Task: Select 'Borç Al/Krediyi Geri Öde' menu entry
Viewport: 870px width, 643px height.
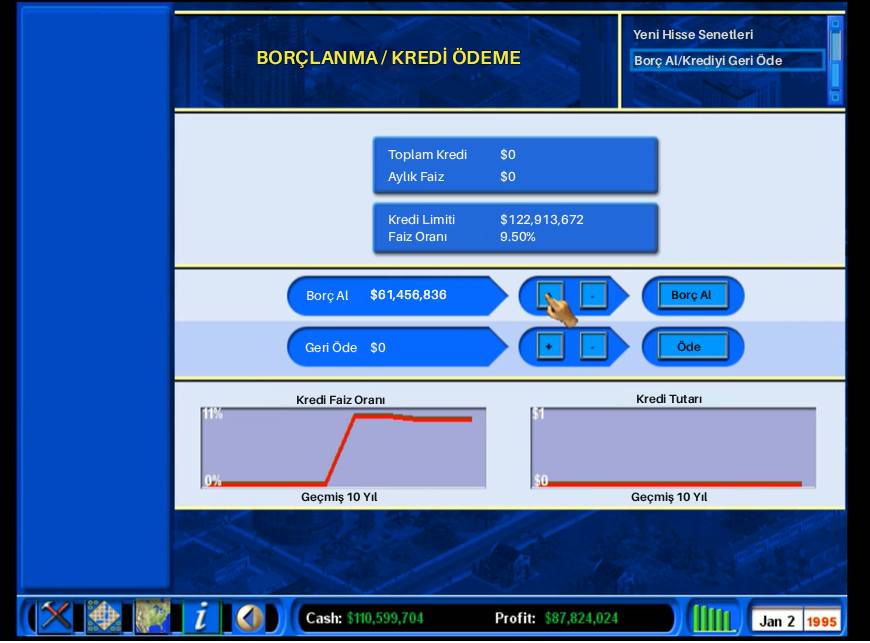Action: (x=708, y=60)
